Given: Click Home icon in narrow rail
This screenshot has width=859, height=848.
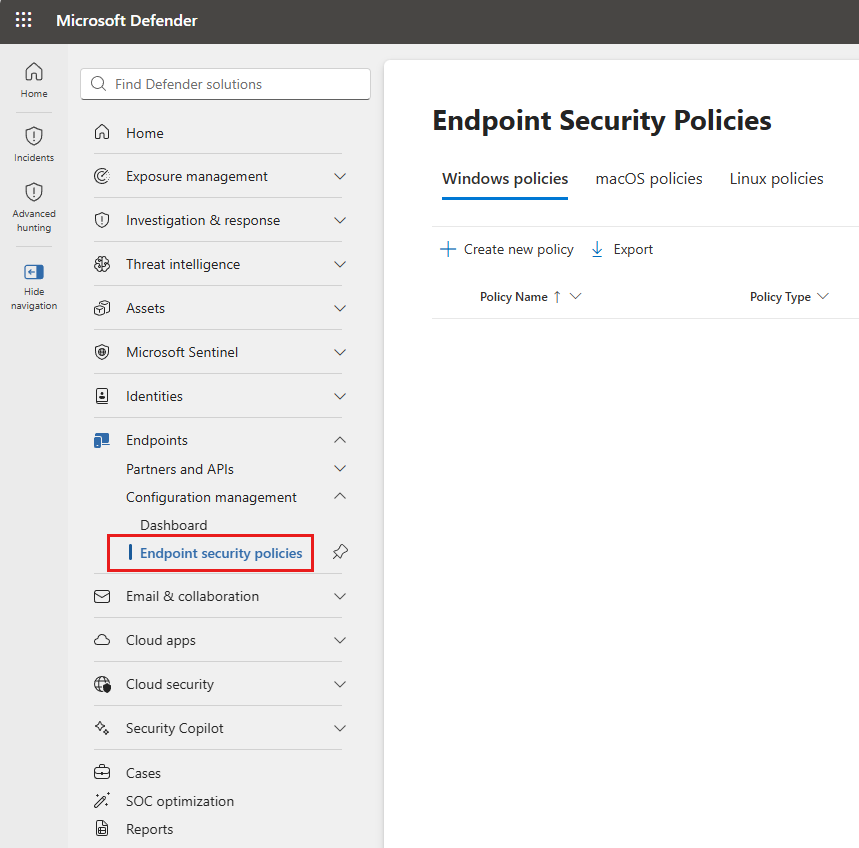Looking at the screenshot, I should [x=34, y=72].
